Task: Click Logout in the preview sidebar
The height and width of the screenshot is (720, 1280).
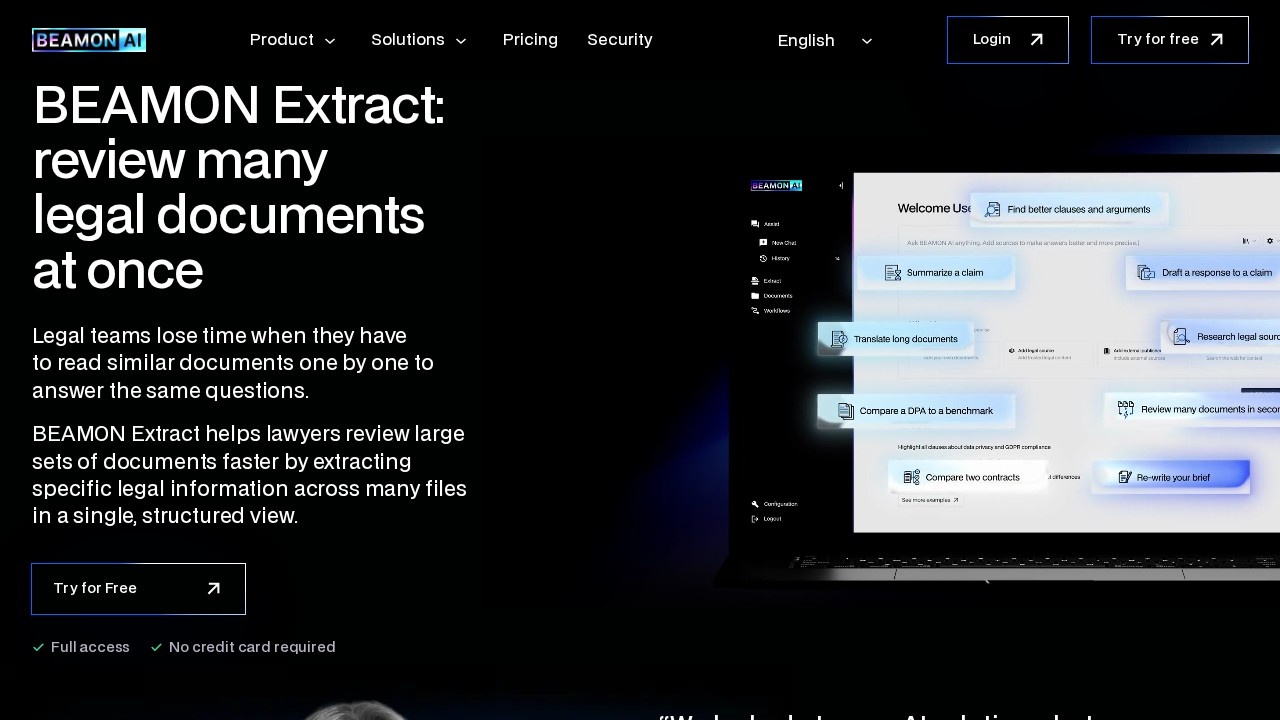Action: [767, 519]
